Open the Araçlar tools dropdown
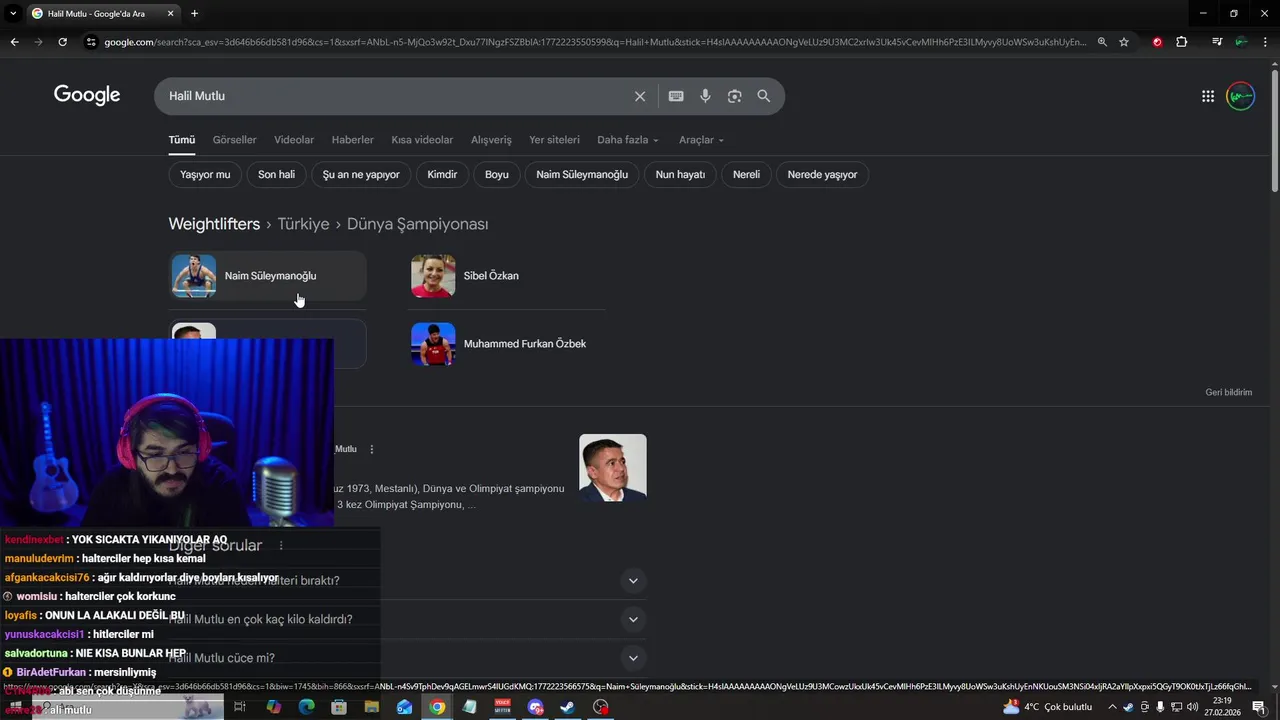Screen dimensions: 1280x720 click(x=701, y=140)
